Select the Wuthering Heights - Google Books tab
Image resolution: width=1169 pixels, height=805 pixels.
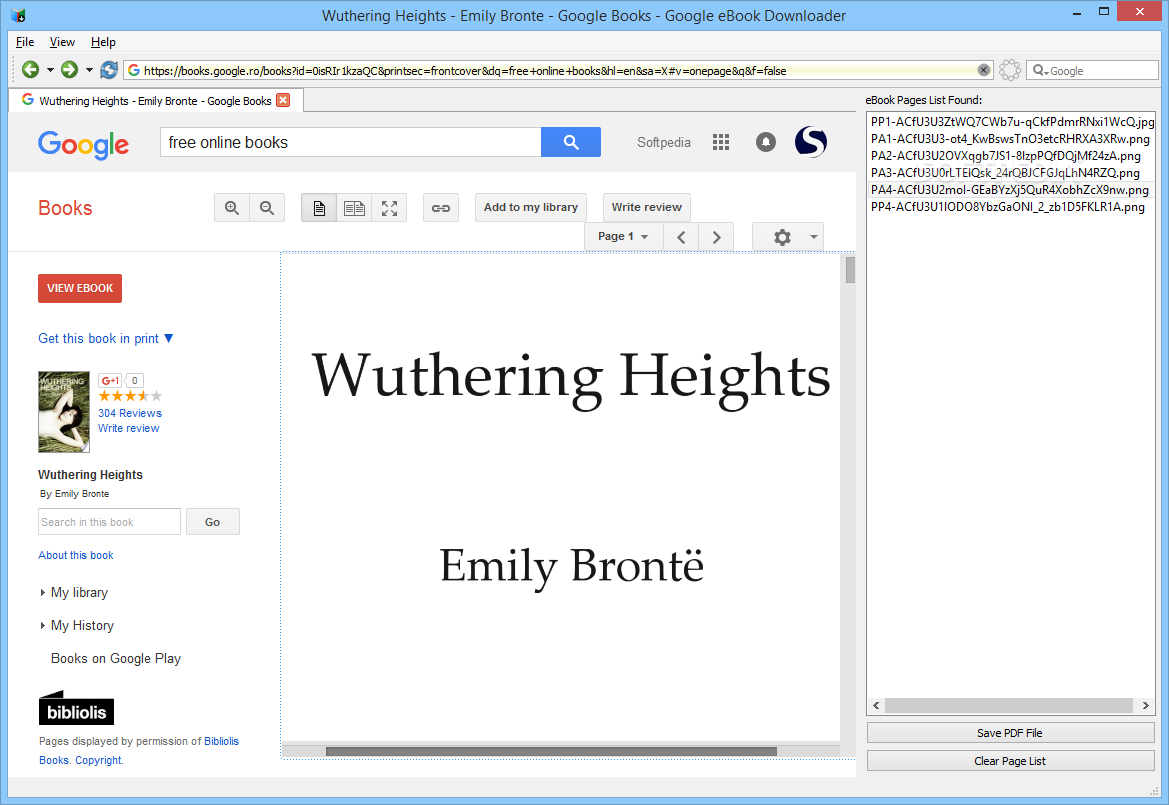point(156,101)
